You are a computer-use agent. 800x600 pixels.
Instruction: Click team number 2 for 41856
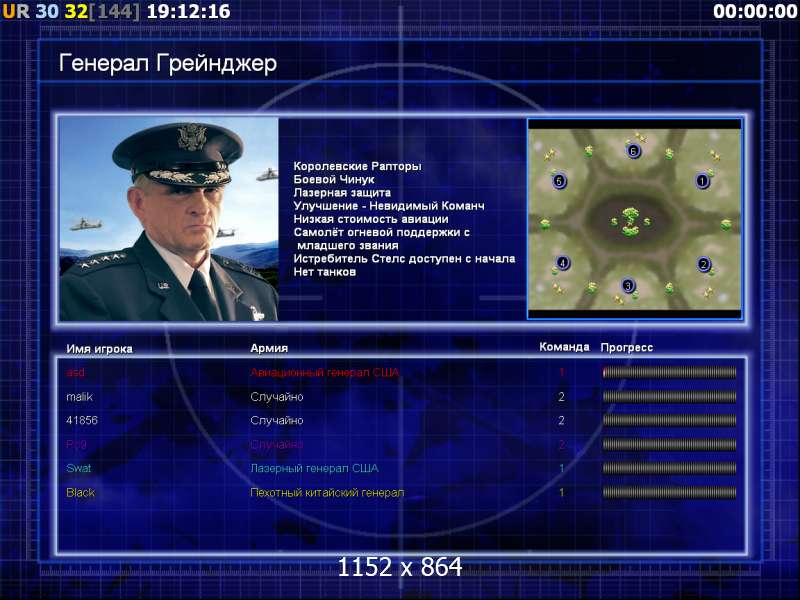tap(562, 420)
